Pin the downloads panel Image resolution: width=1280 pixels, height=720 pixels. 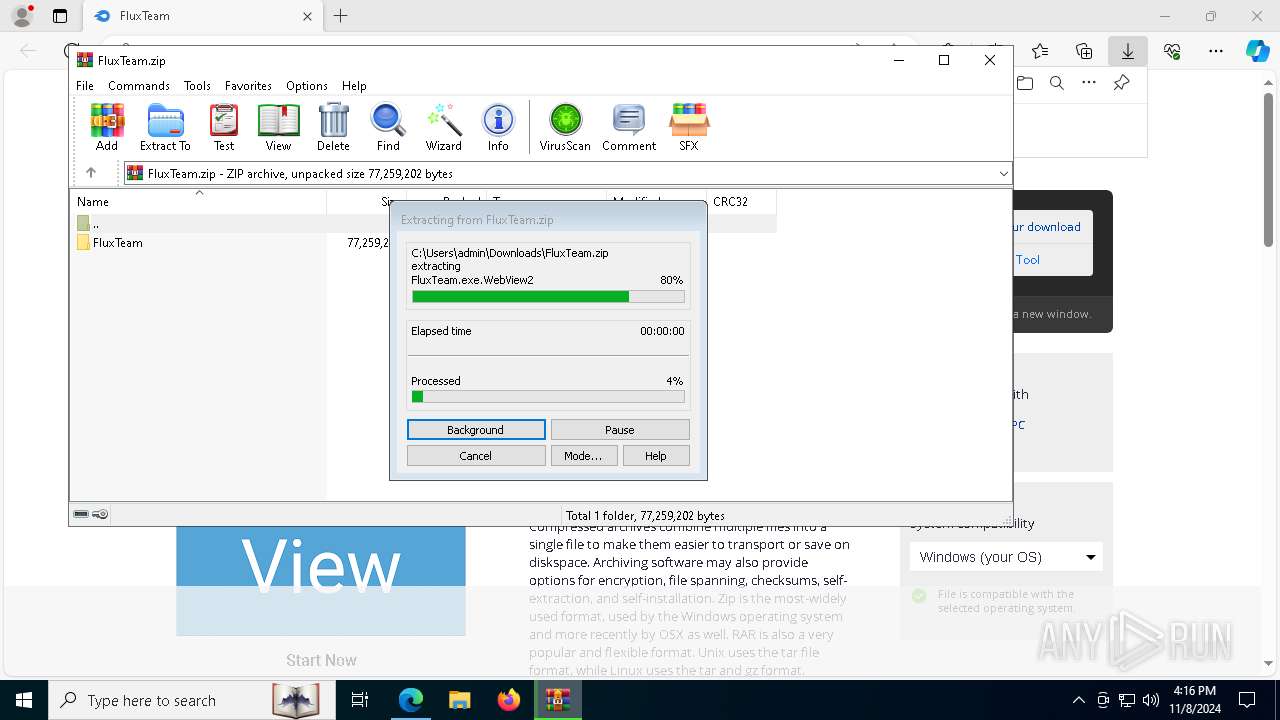1121,83
